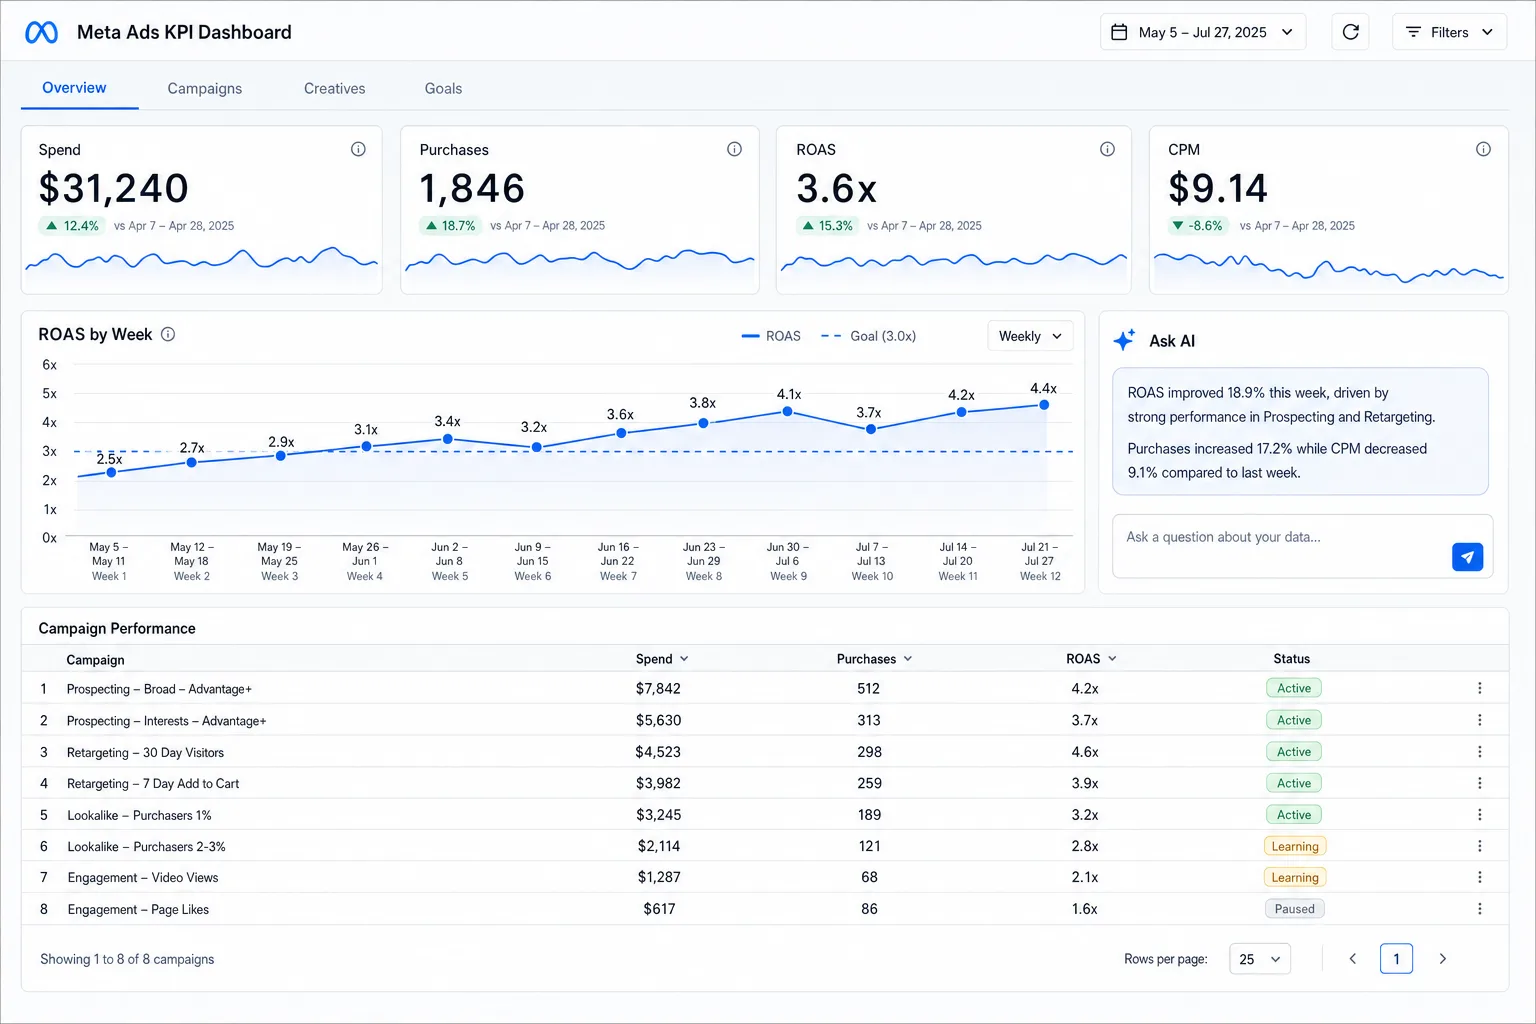Viewport: 1536px width, 1024px height.
Task: Toggle the ROAS series in chart legend
Action: click(771, 336)
